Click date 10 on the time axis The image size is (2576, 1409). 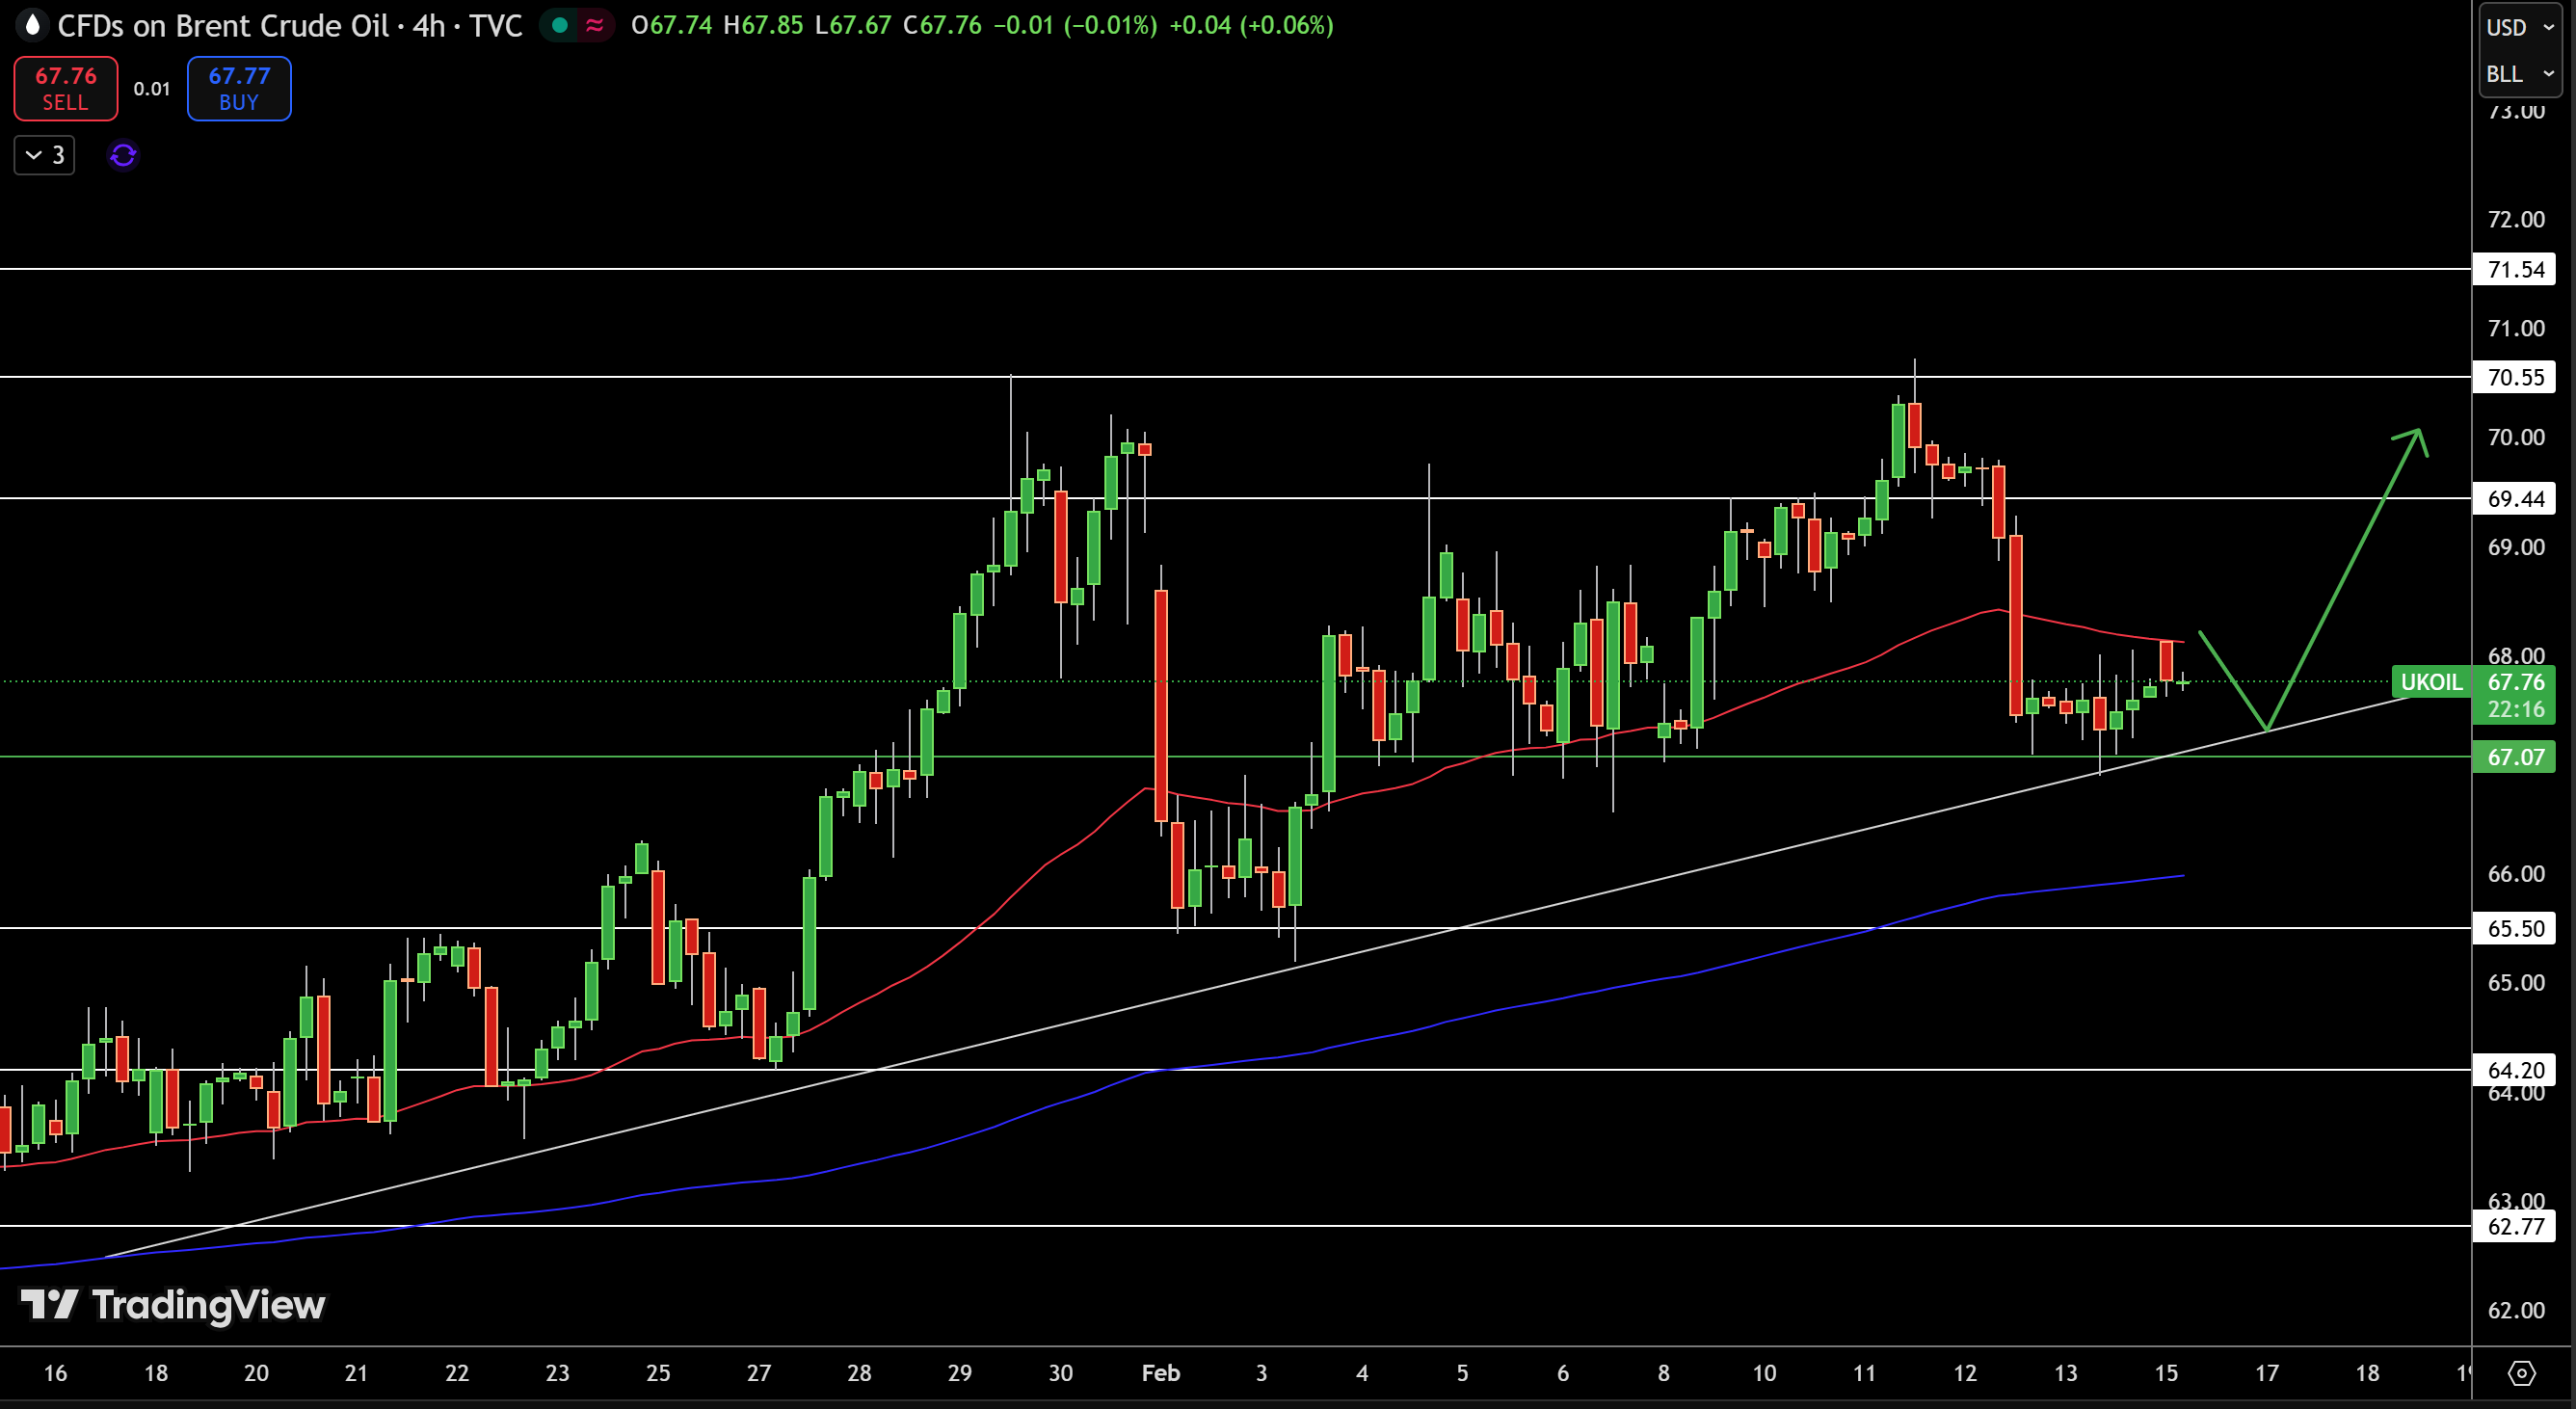1764,1373
